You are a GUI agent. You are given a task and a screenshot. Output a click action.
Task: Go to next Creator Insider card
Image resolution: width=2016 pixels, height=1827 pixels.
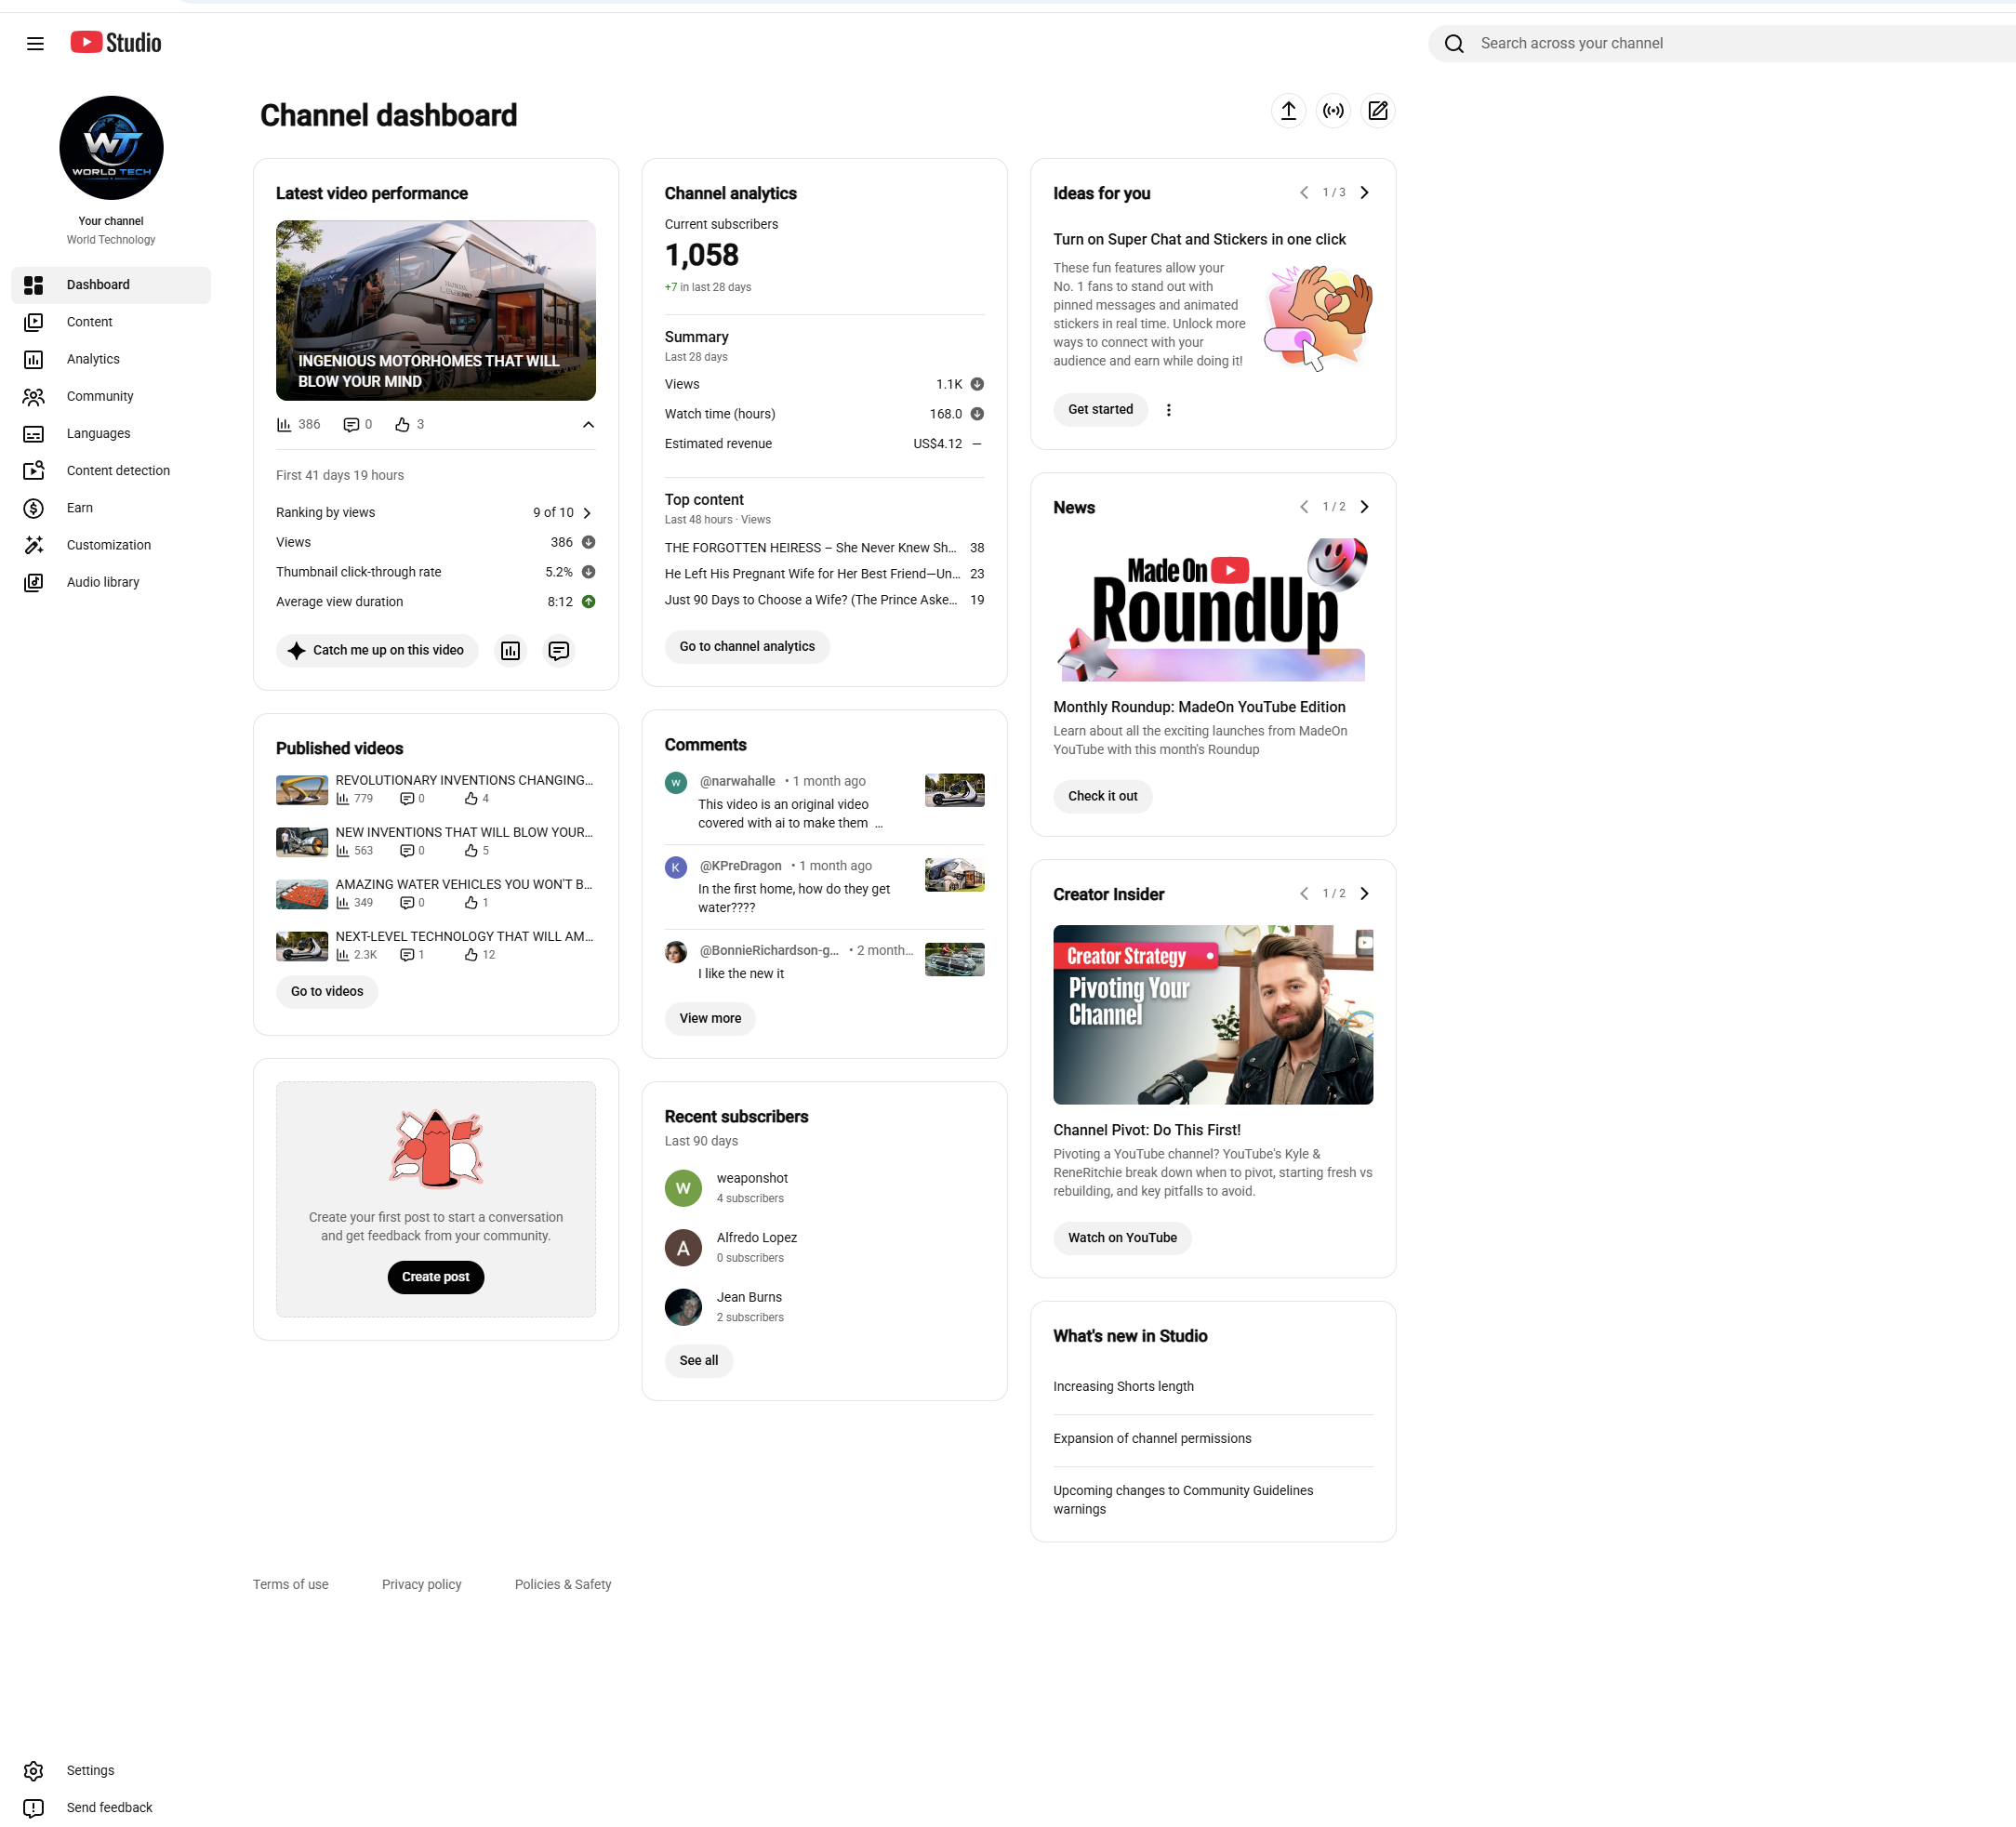tap(1364, 894)
